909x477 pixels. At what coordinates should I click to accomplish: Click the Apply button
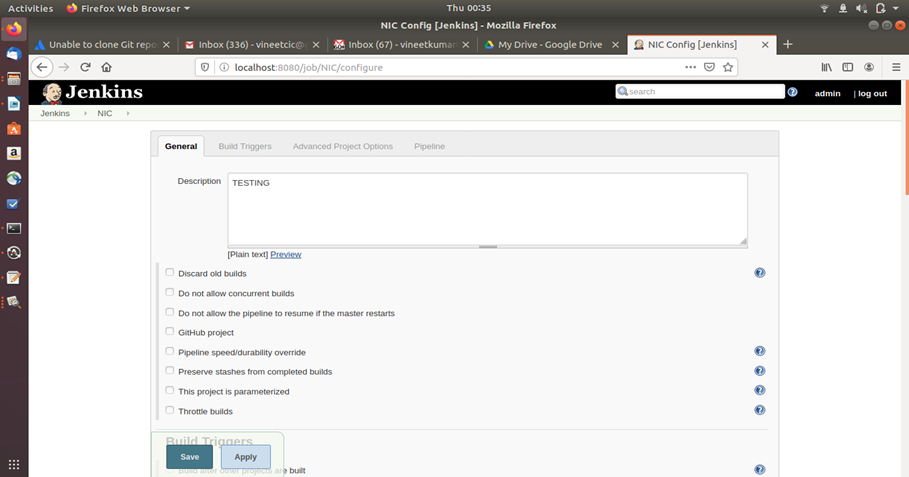246,457
